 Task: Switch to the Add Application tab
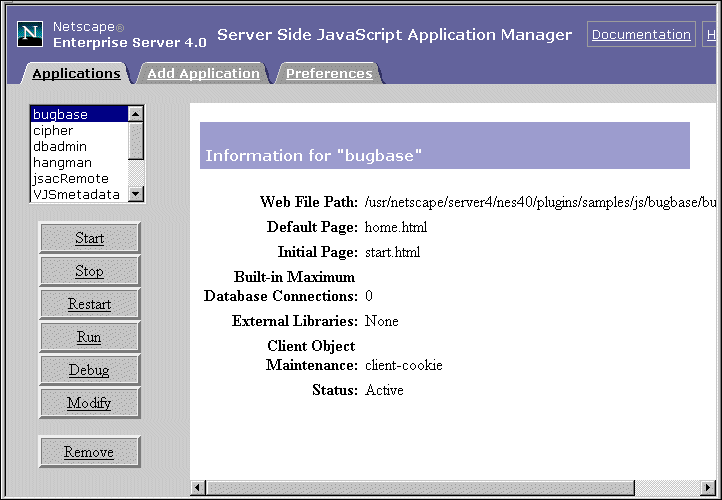pyautogui.click(x=203, y=73)
